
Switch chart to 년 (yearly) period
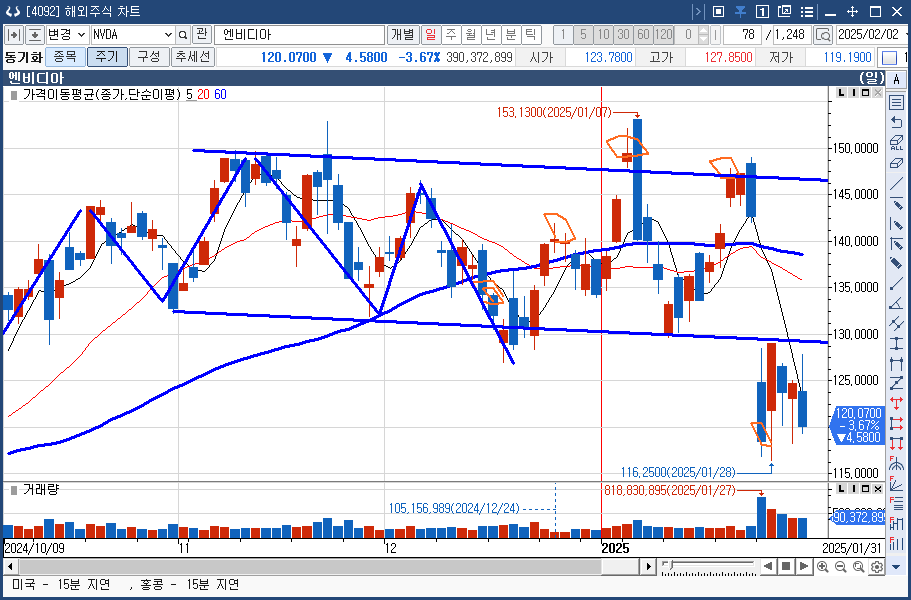(491, 35)
